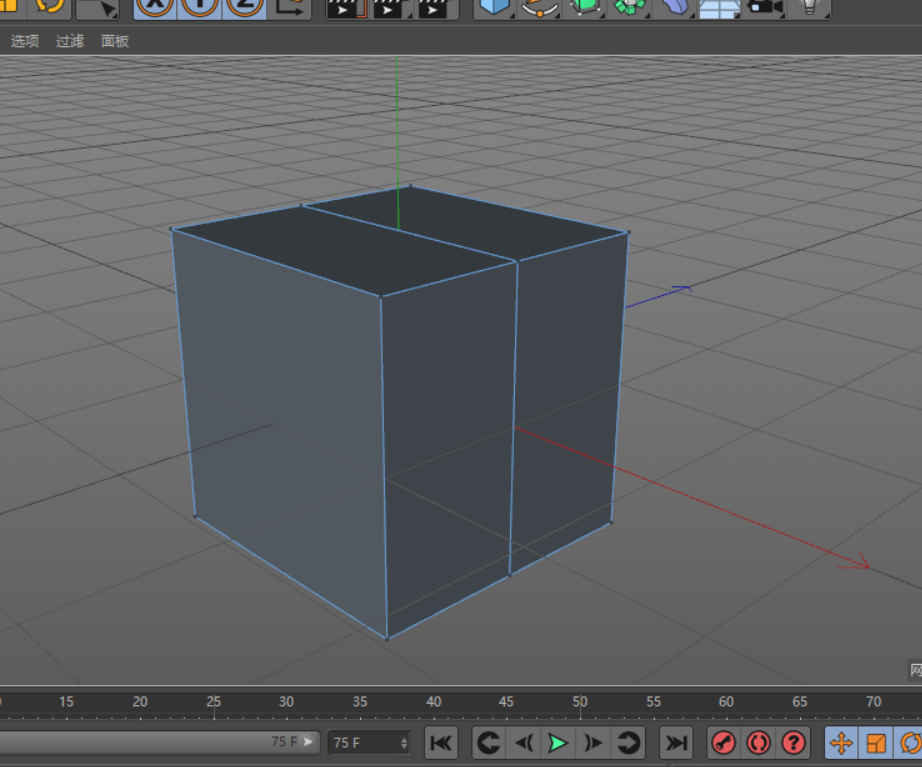This screenshot has height=767, width=922.
Task: Toggle autokeying button
Action: click(759, 743)
